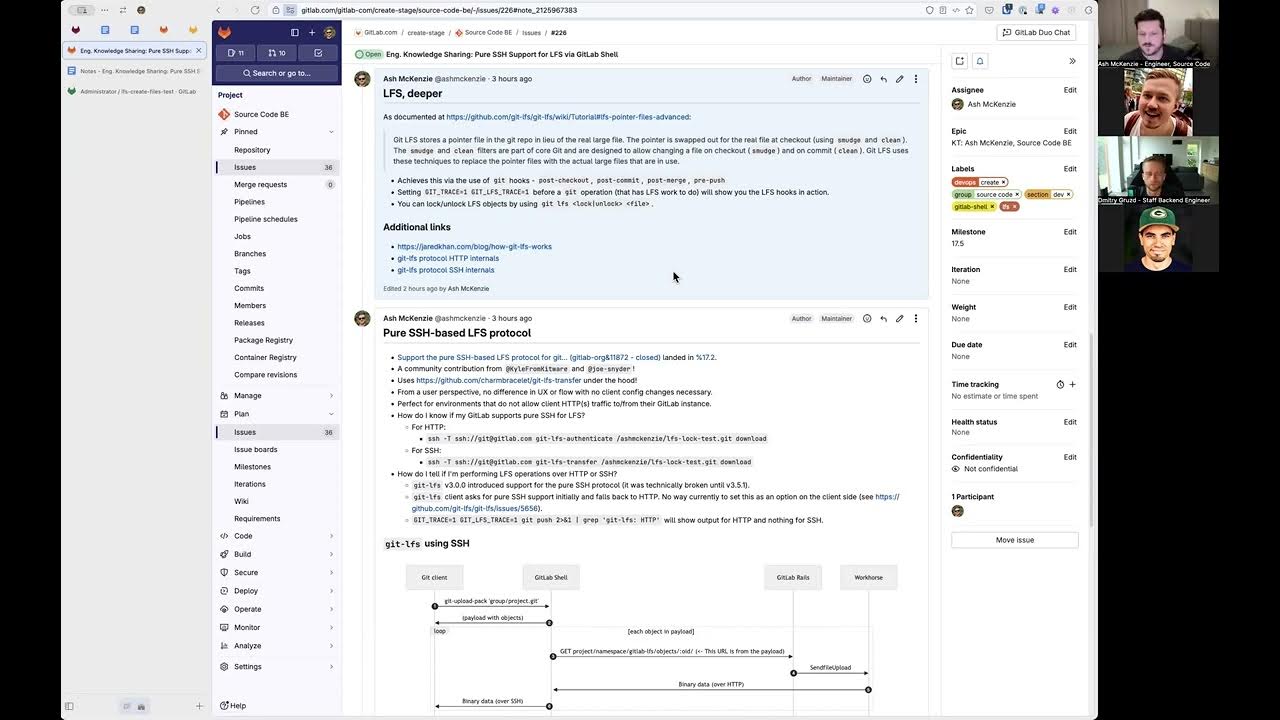Click the time tracking report clock icon

[1060, 384]
